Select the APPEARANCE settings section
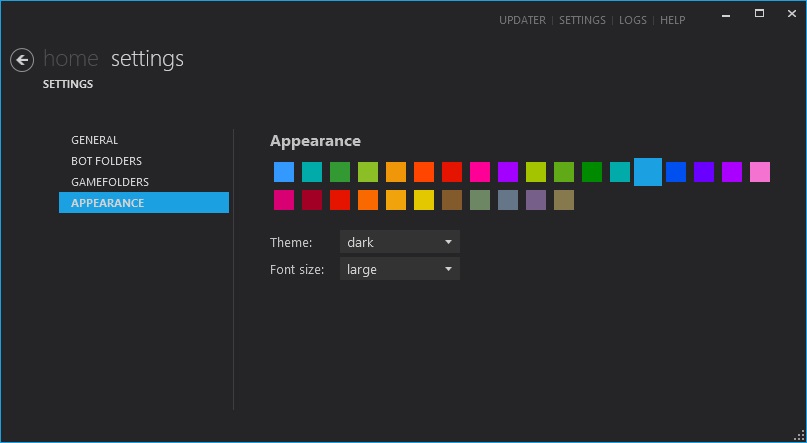The width and height of the screenshot is (807, 443). [x=108, y=203]
